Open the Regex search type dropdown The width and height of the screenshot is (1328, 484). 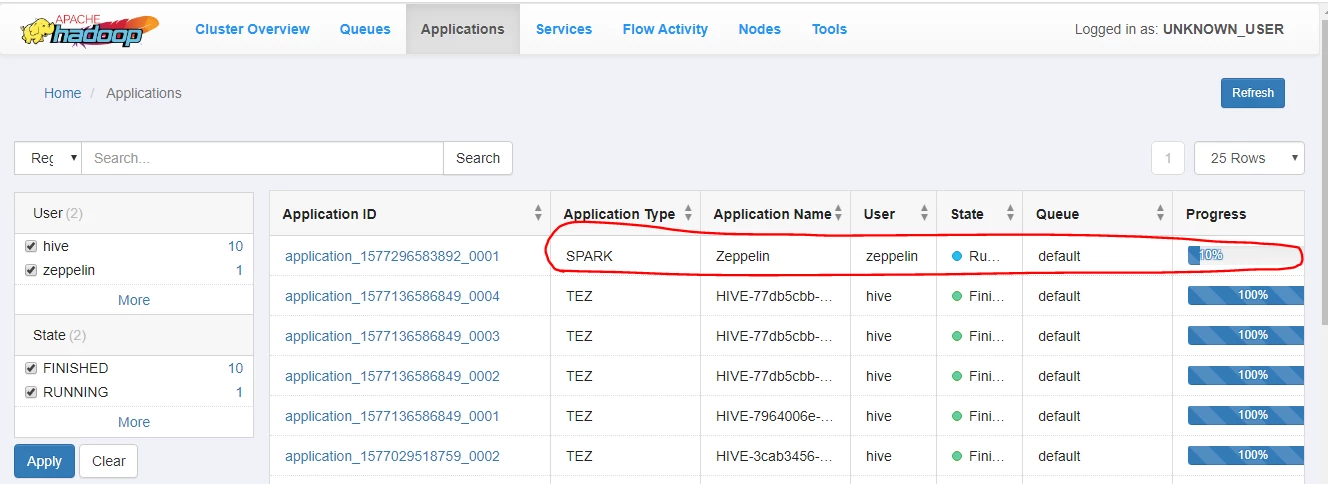pyautogui.click(x=48, y=158)
